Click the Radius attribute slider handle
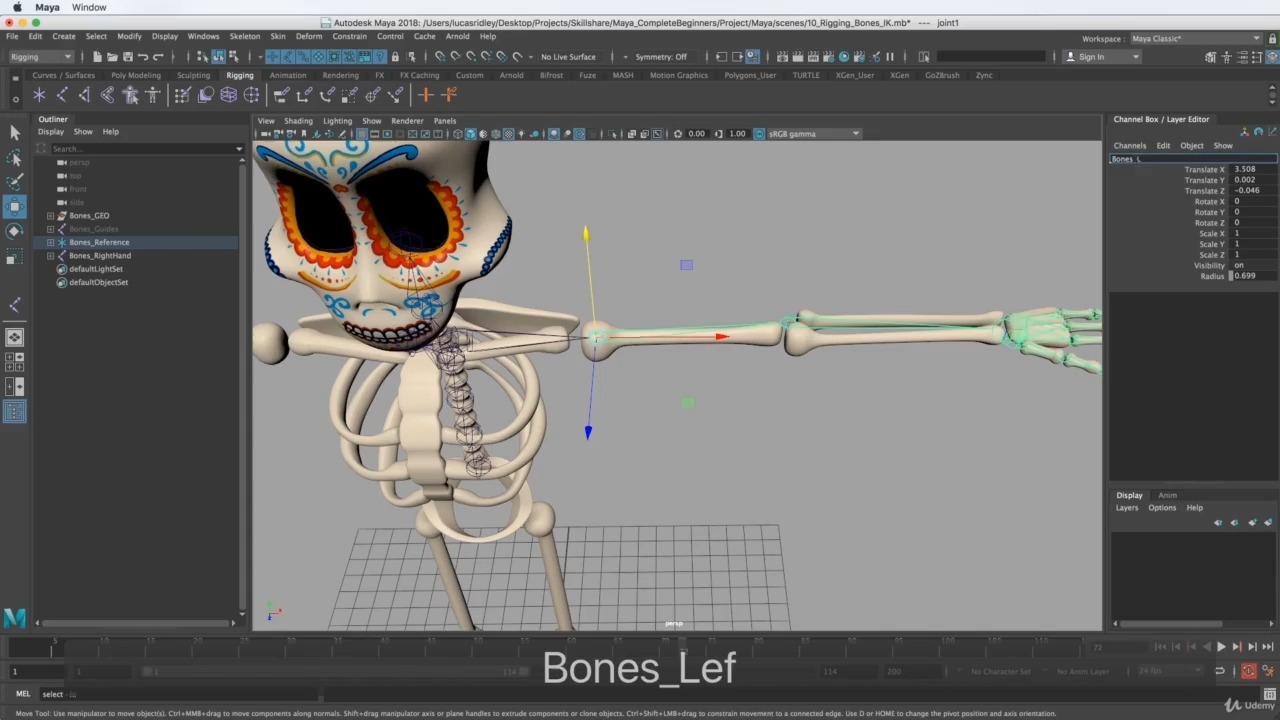Viewport: 1280px width, 720px height. tap(1231, 276)
